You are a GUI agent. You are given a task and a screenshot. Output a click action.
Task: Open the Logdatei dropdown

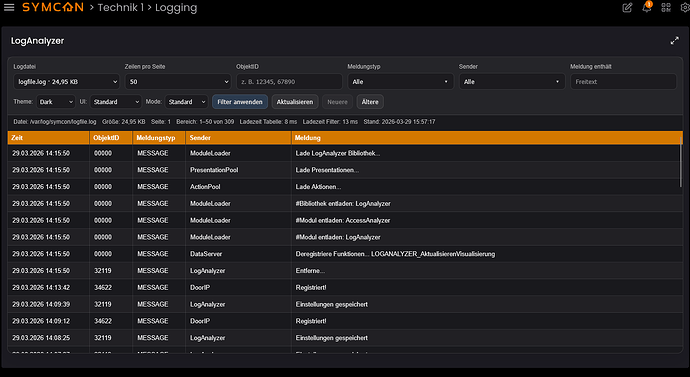click(66, 82)
